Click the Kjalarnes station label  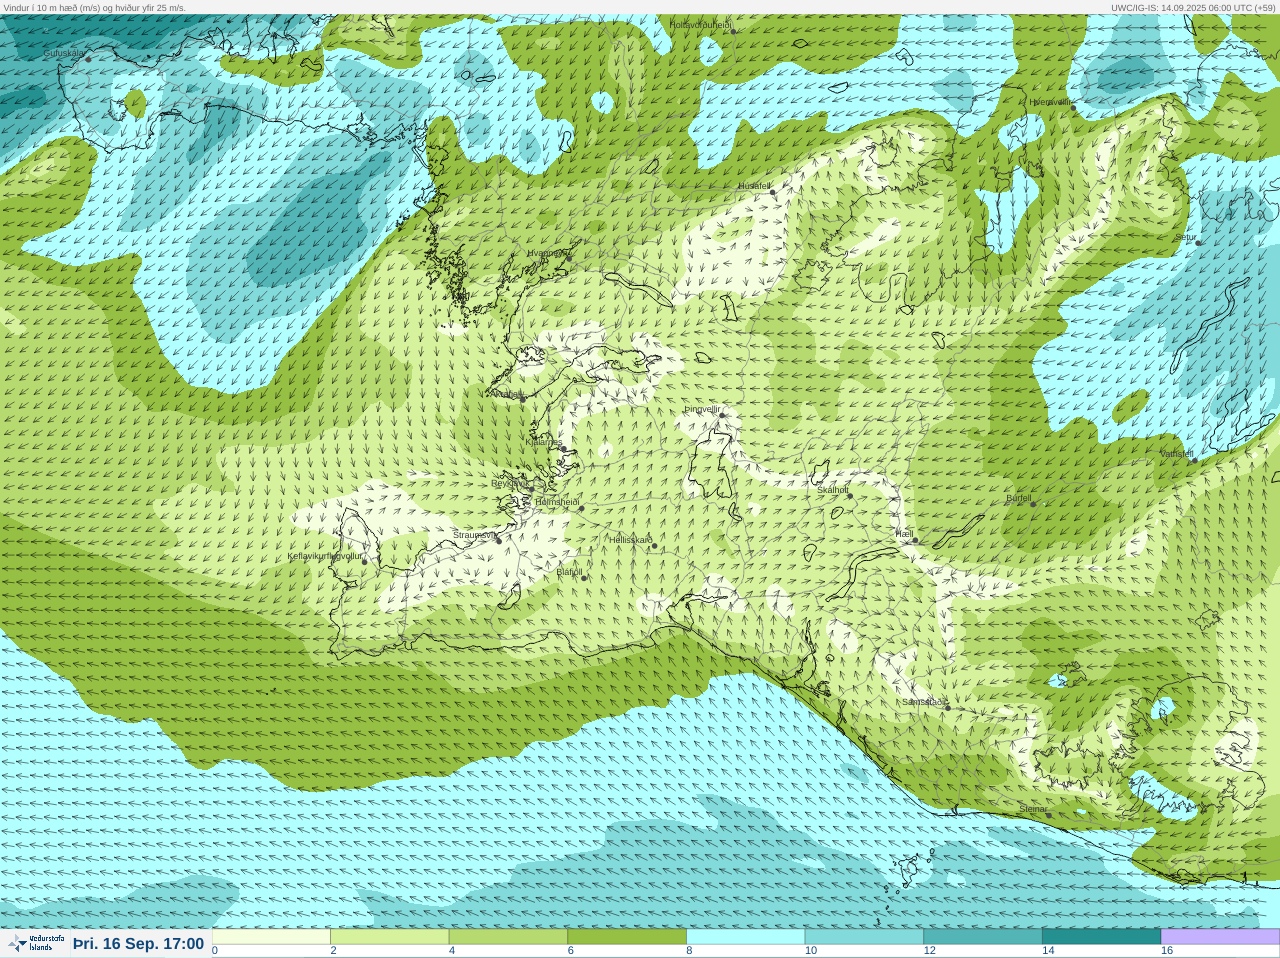pos(544,442)
